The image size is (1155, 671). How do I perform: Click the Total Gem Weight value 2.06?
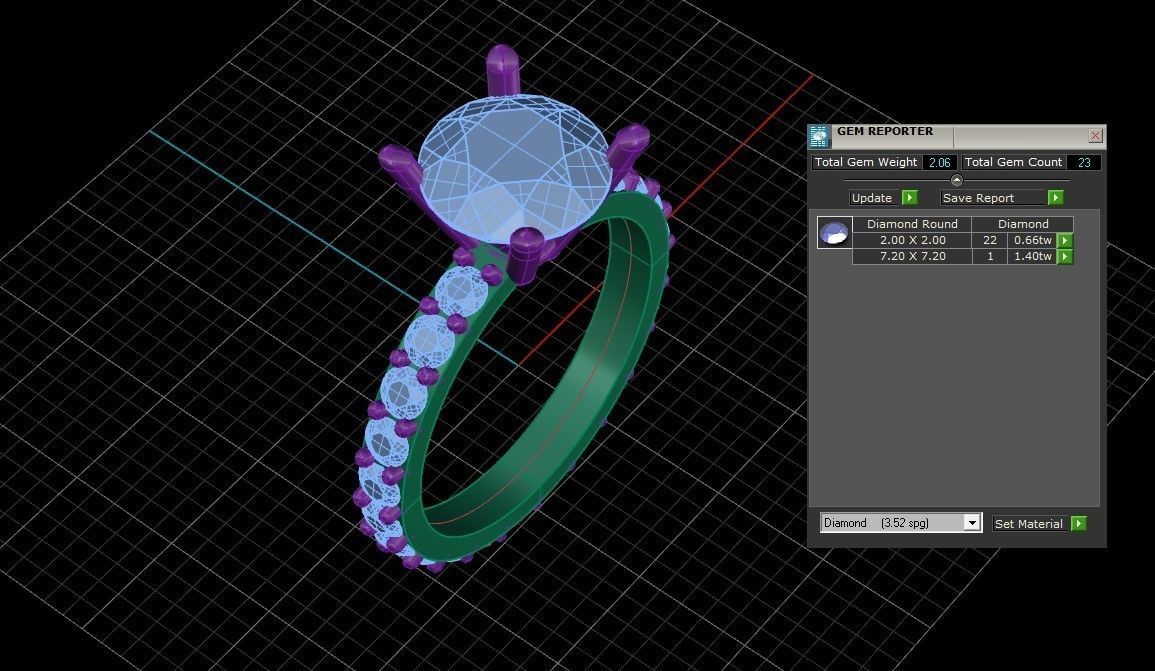click(x=939, y=162)
